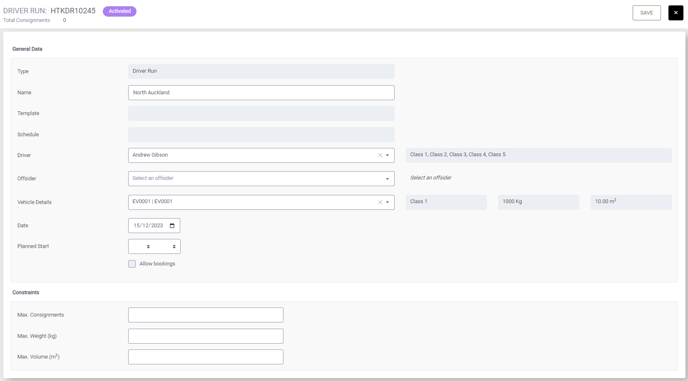688x381 pixels.
Task: Click the SAVE button
Action: pos(646,13)
